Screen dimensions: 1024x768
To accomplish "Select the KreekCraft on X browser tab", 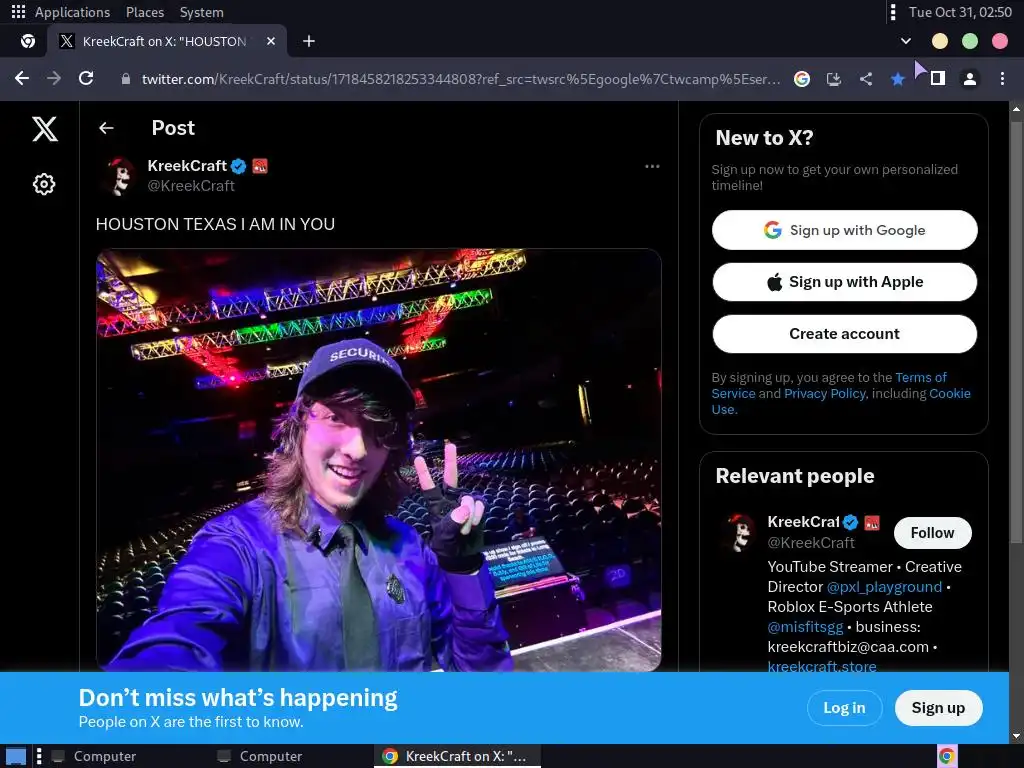I will click(x=167, y=41).
